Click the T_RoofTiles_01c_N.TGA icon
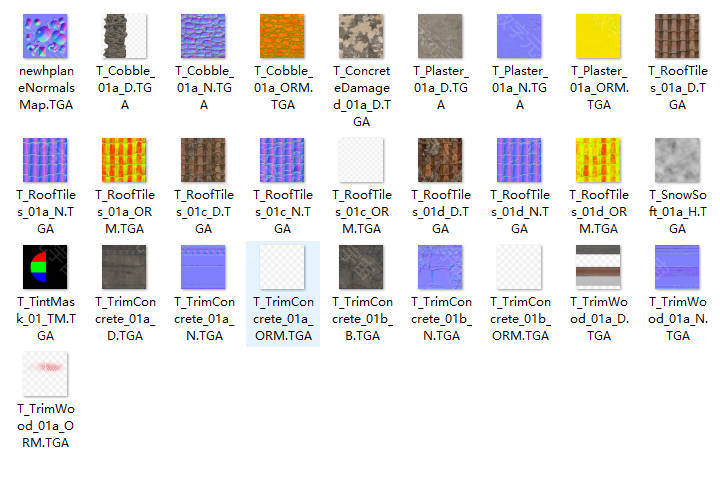This screenshot has height=504, width=720. 282,160
